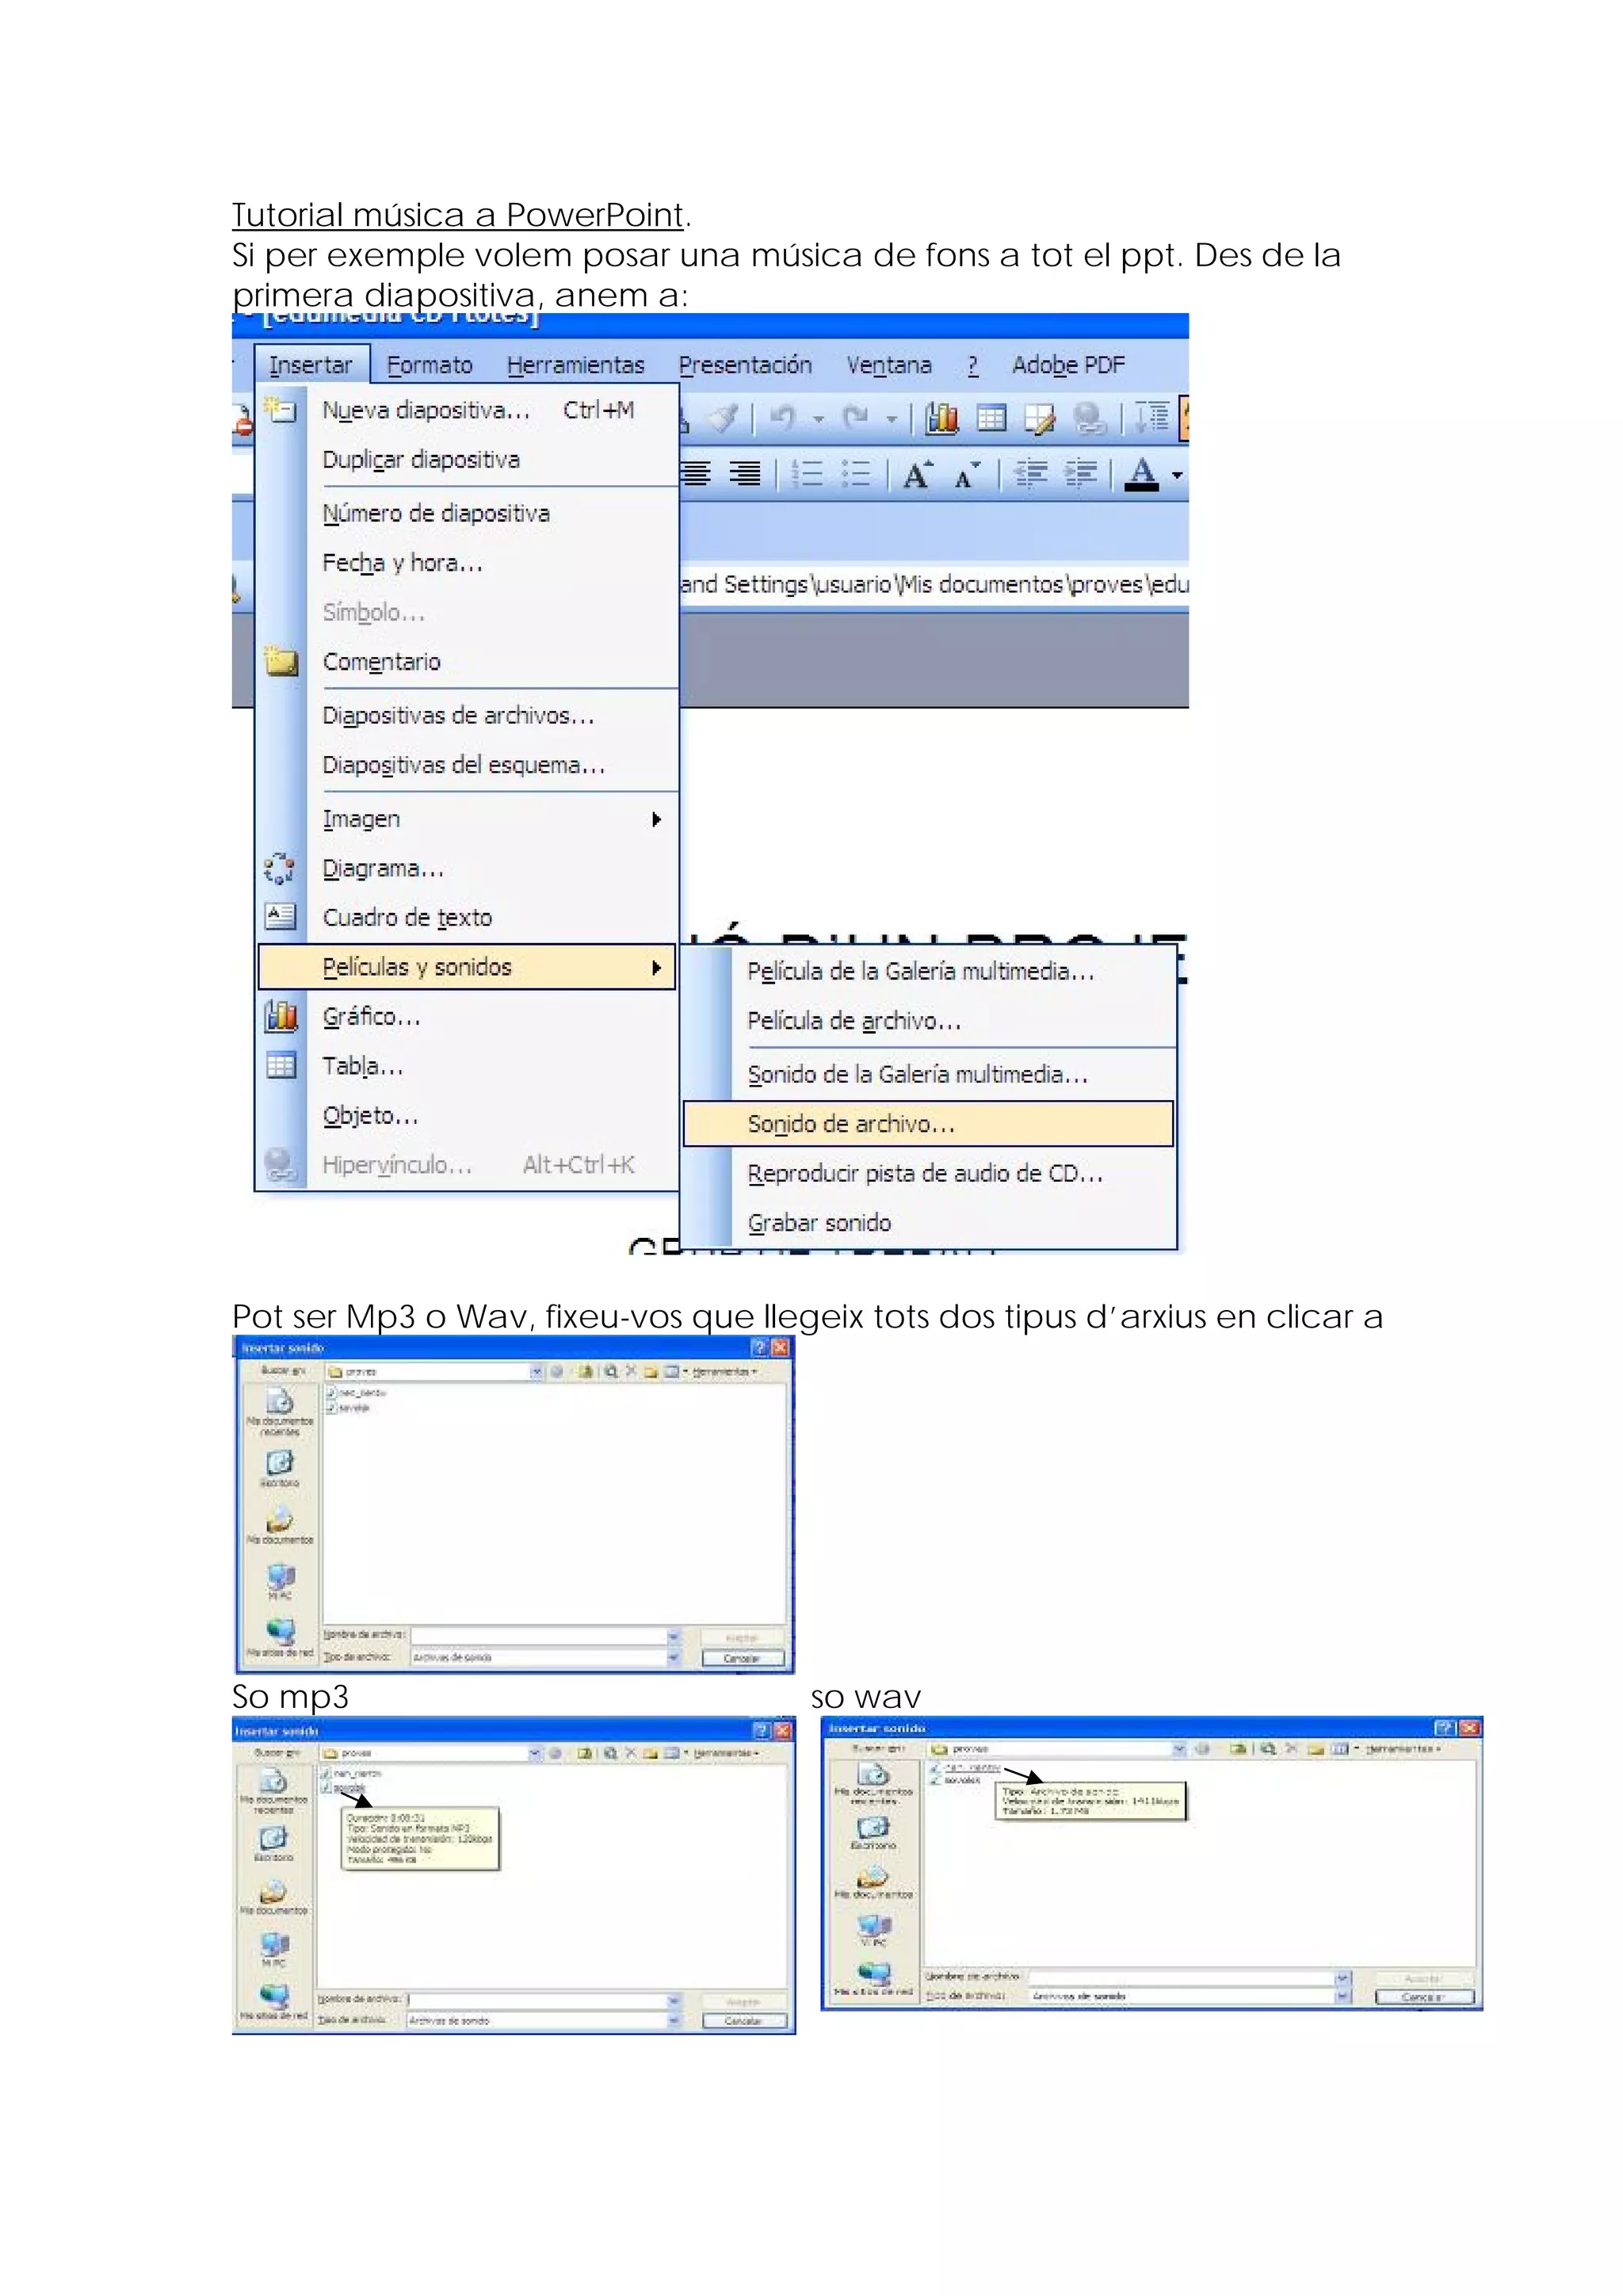Open the Formato menu
The image size is (1623, 2296).
coord(429,365)
